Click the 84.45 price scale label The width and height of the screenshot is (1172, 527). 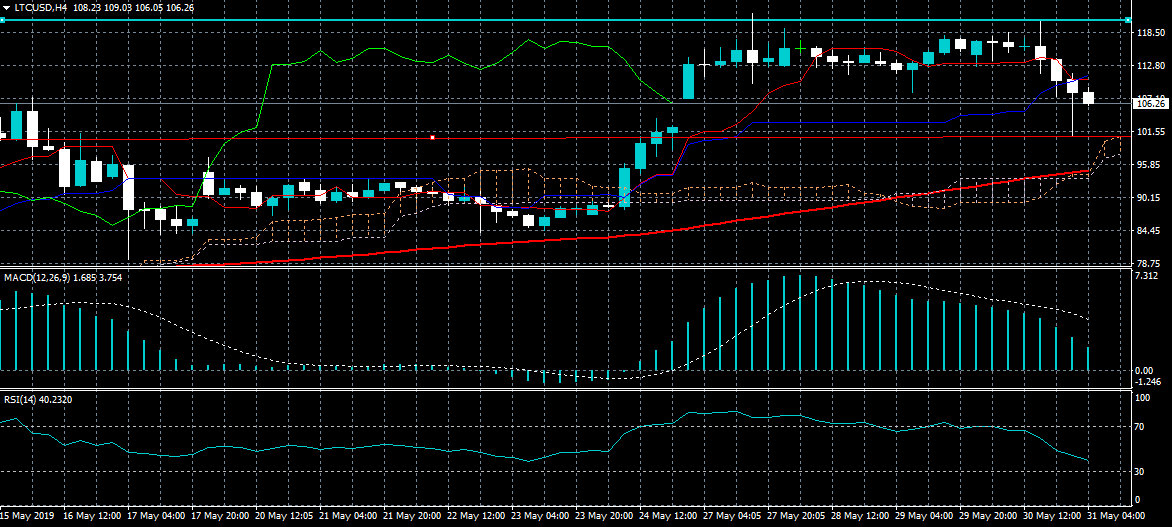pyautogui.click(x=1150, y=231)
